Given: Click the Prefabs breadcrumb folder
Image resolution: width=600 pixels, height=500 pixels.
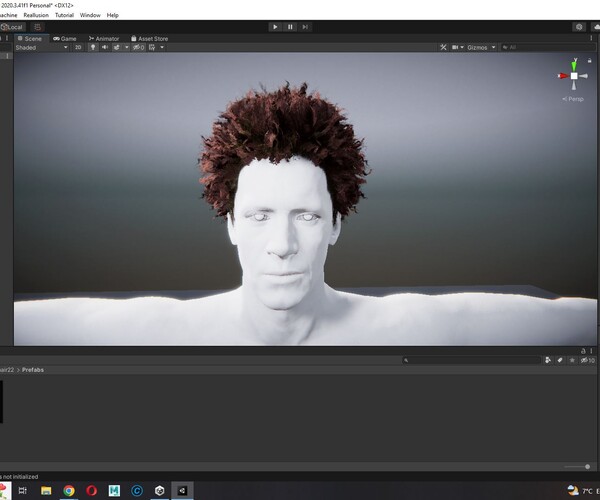Looking at the screenshot, I should point(32,370).
